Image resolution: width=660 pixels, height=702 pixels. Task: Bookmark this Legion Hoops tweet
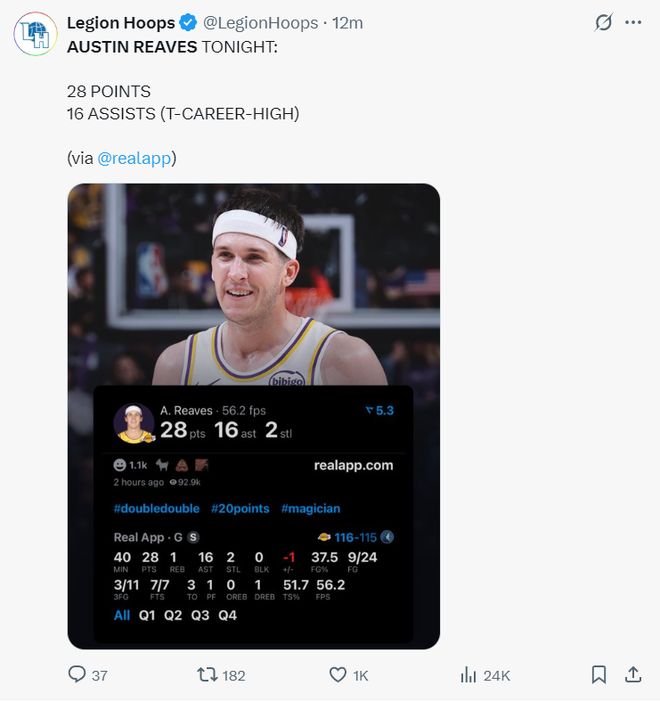tap(598, 675)
